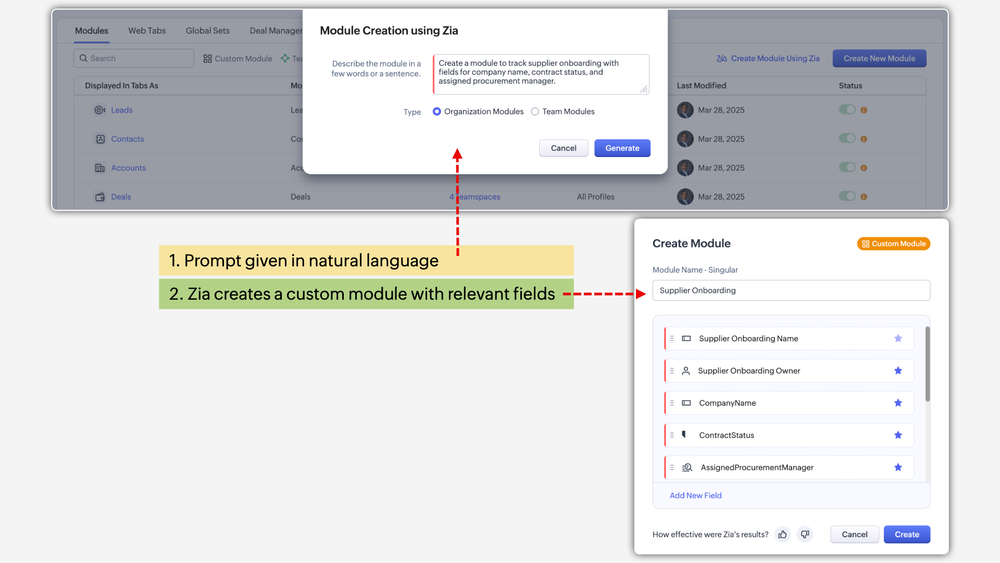1000x563 pixels.
Task: Select Team Modules radio button
Action: click(535, 112)
